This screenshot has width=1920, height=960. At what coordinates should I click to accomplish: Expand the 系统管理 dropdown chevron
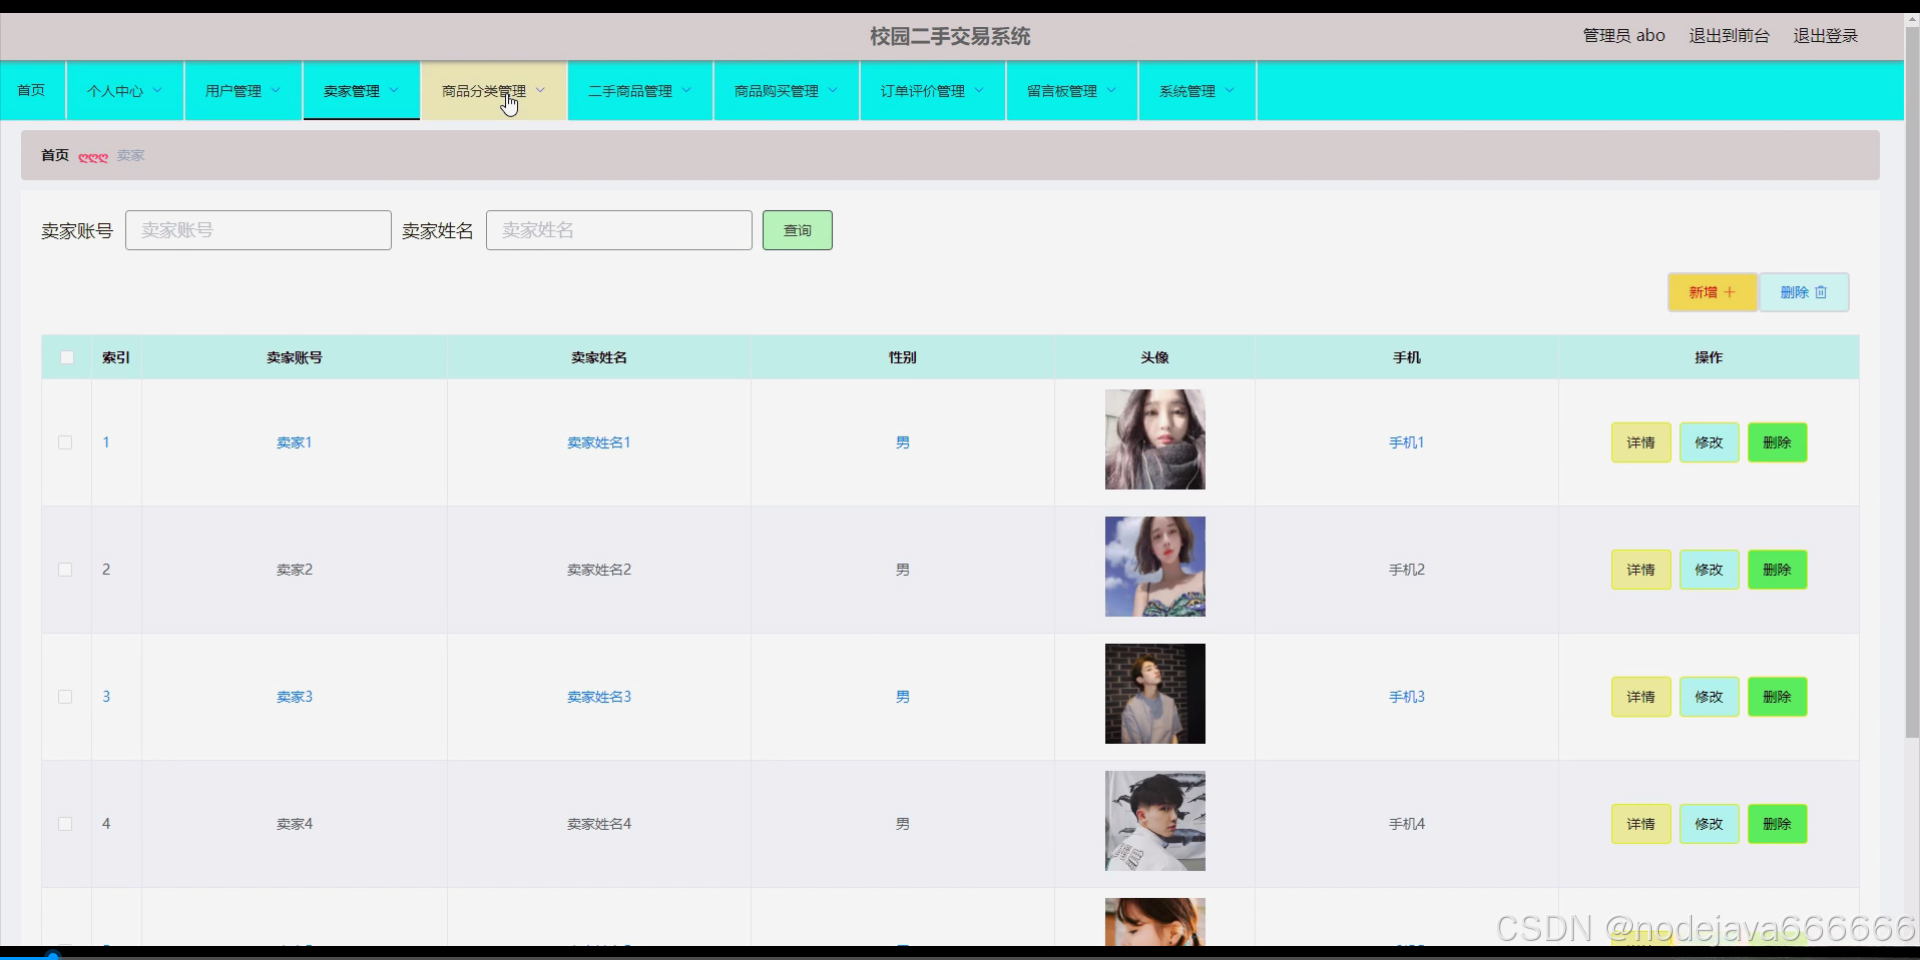click(1230, 90)
